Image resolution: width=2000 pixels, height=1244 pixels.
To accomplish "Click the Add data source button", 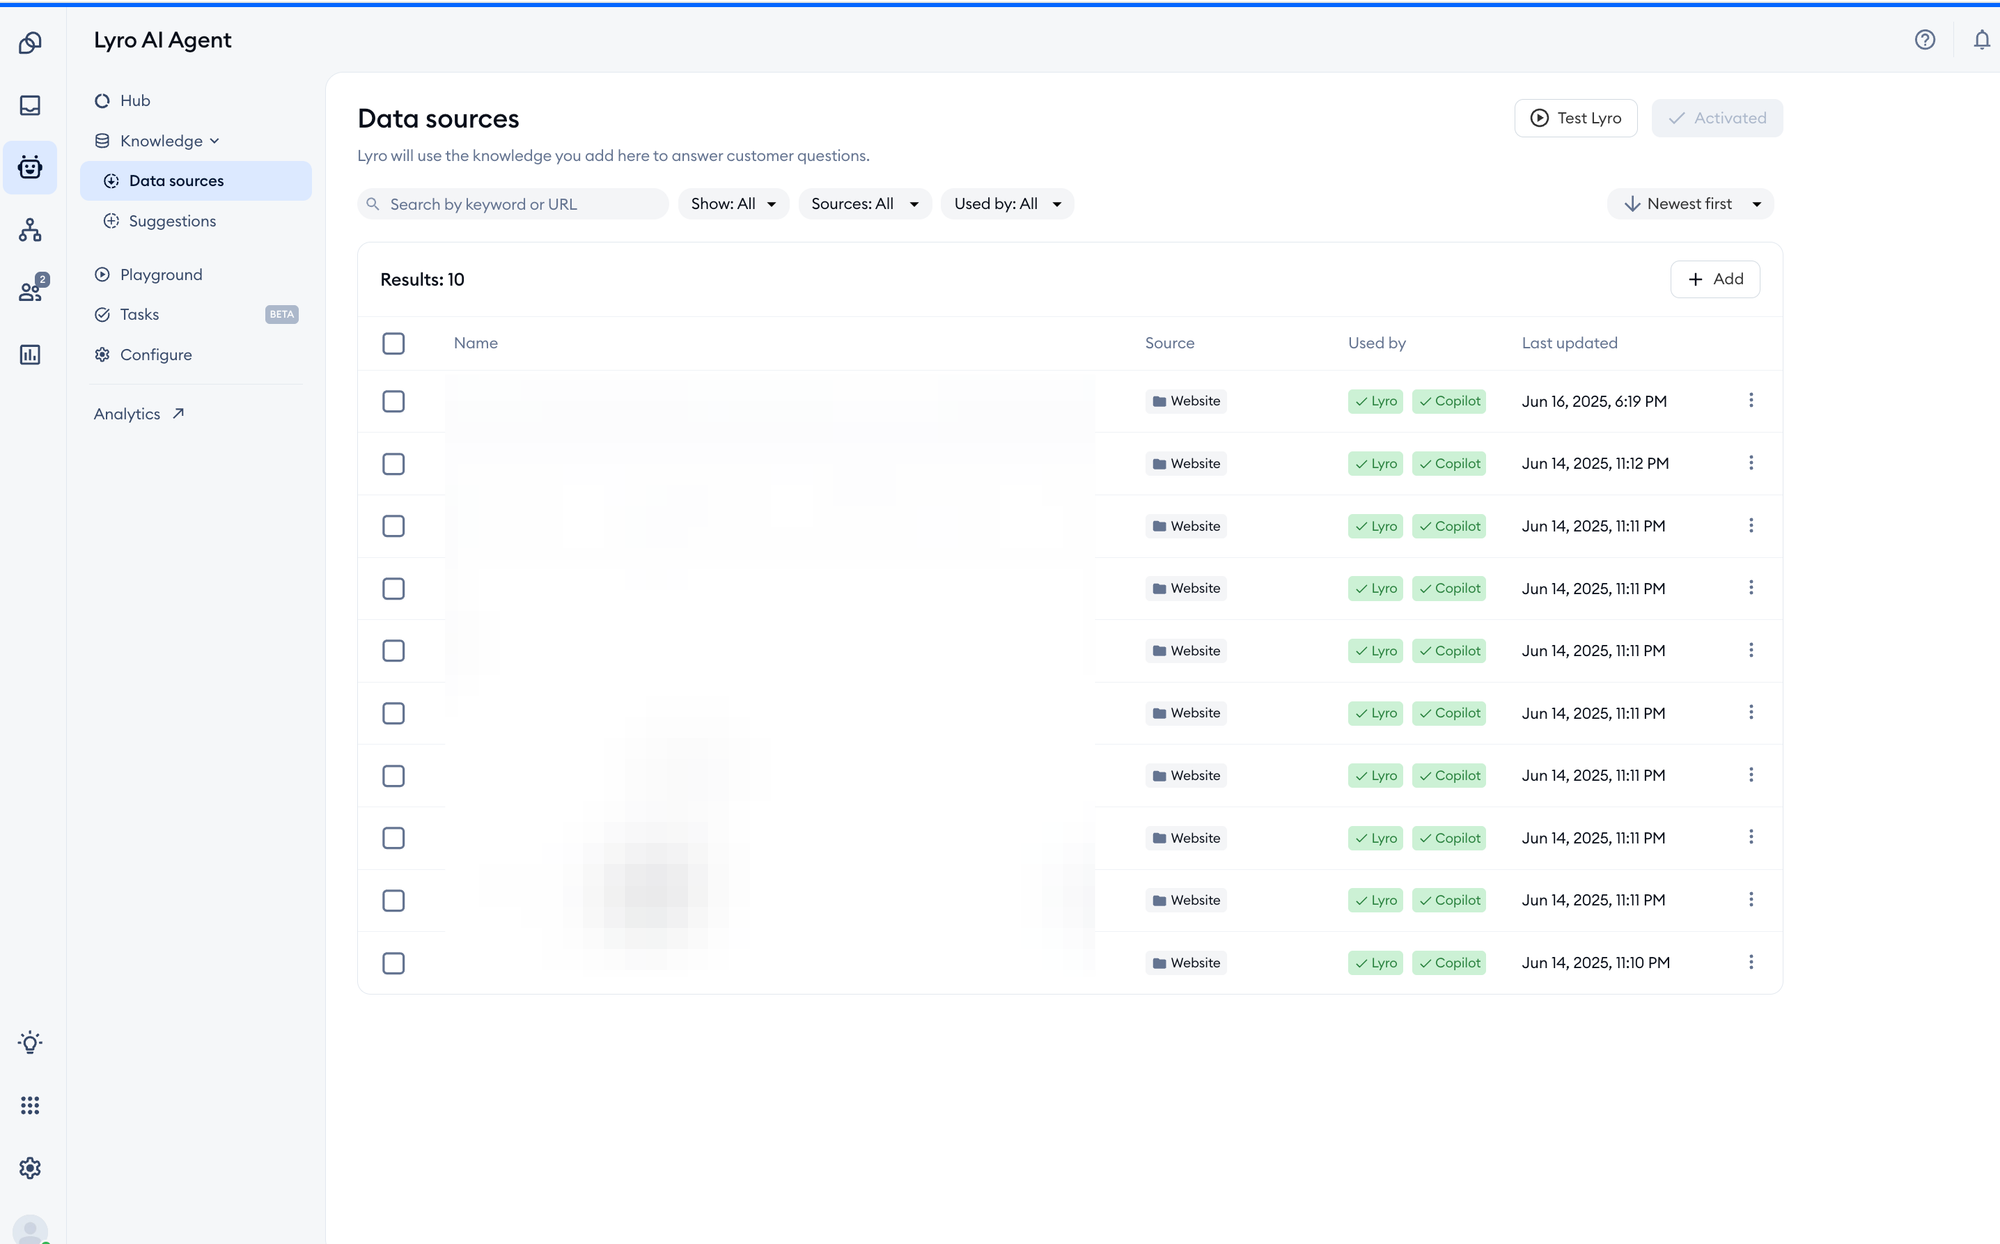I will click(1715, 279).
